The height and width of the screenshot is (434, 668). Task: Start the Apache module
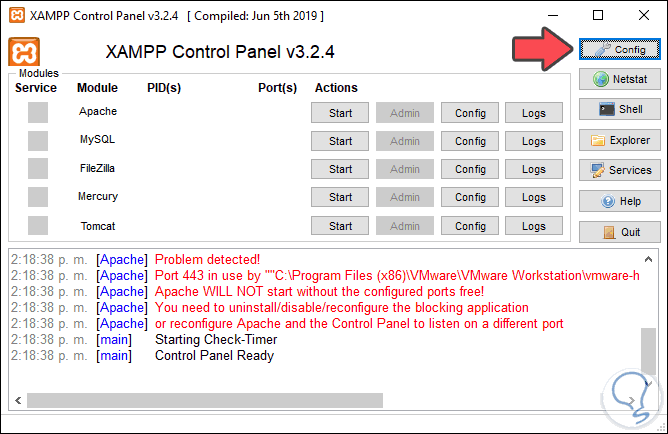coord(340,113)
